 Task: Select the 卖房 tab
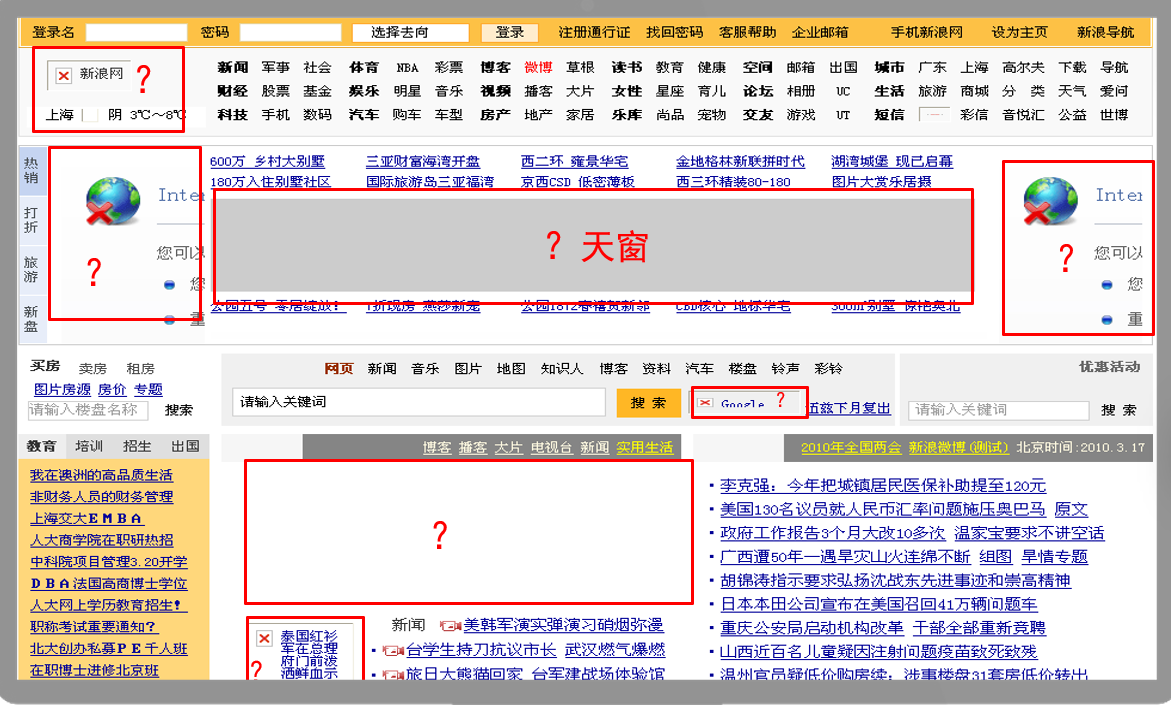[x=93, y=369]
